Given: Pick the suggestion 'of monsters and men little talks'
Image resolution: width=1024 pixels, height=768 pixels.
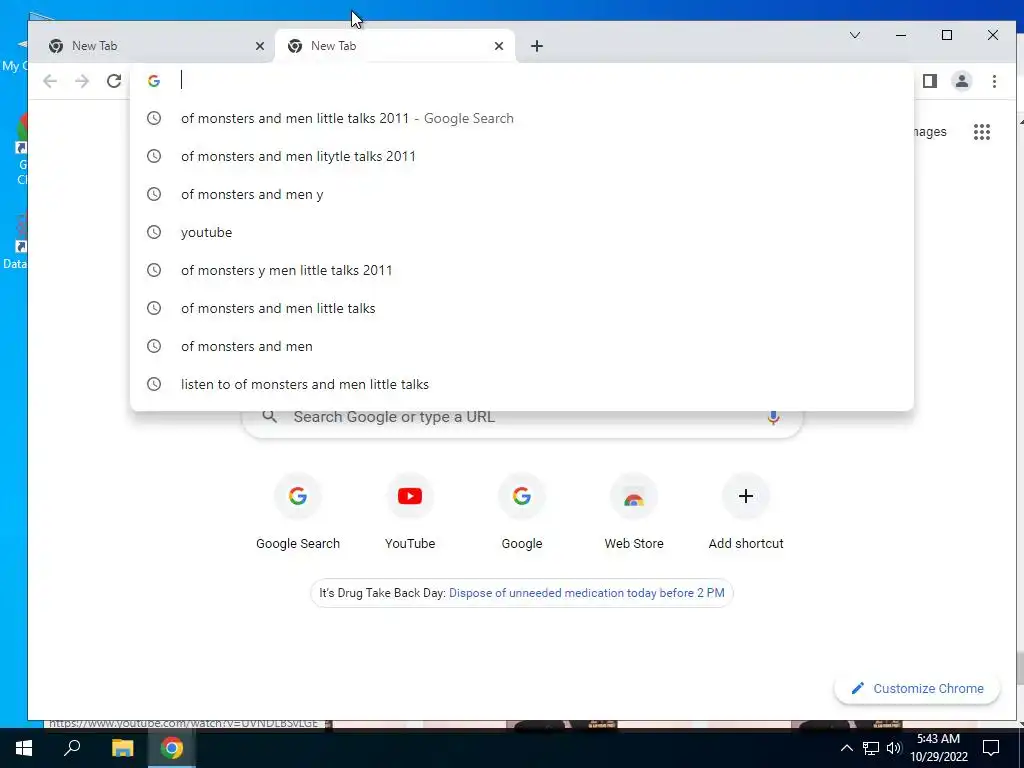Looking at the screenshot, I should 522,308.
